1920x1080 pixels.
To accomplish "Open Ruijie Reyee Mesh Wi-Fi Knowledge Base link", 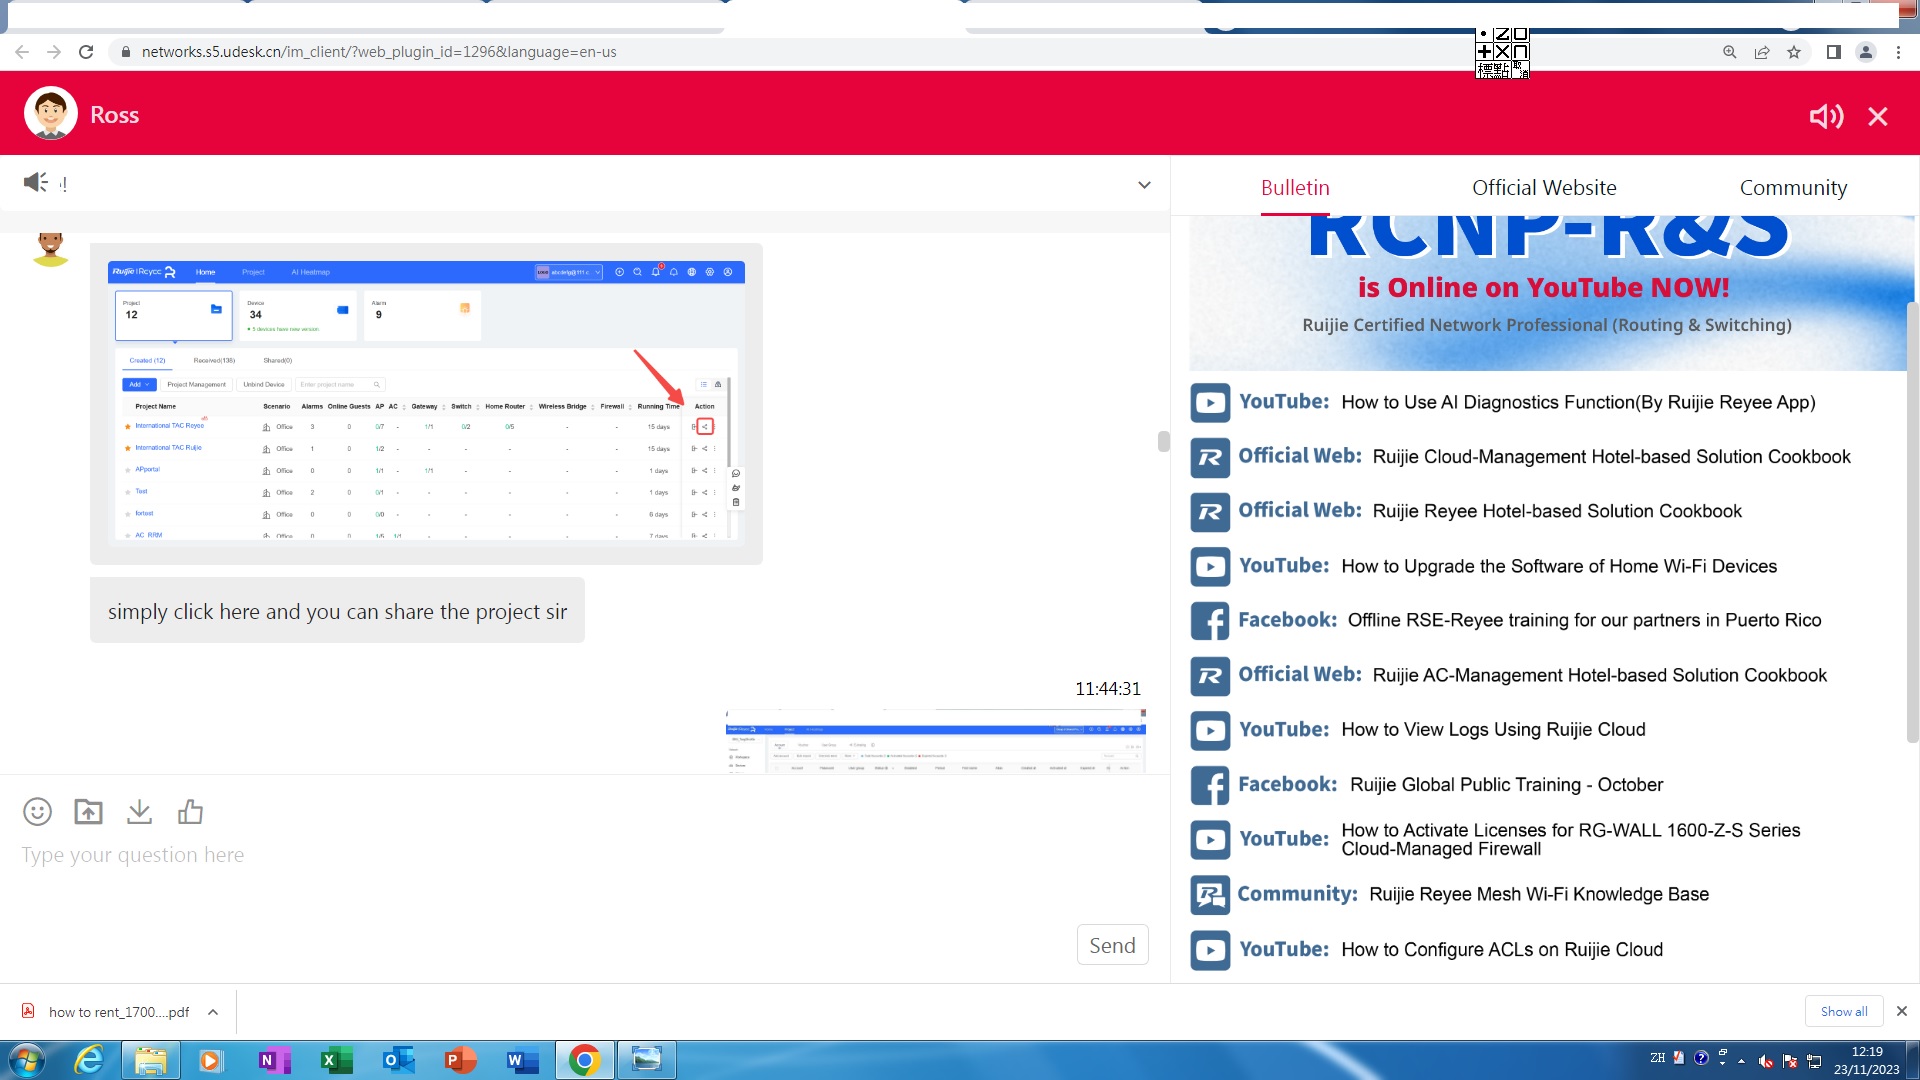I will click(x=1538, y=894).
